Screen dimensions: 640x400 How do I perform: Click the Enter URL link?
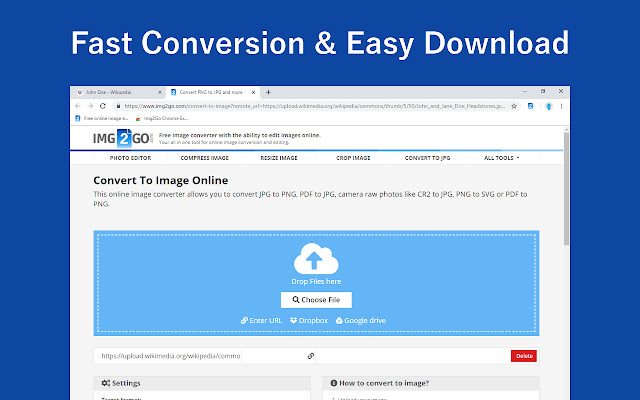[x=262, y=320]
